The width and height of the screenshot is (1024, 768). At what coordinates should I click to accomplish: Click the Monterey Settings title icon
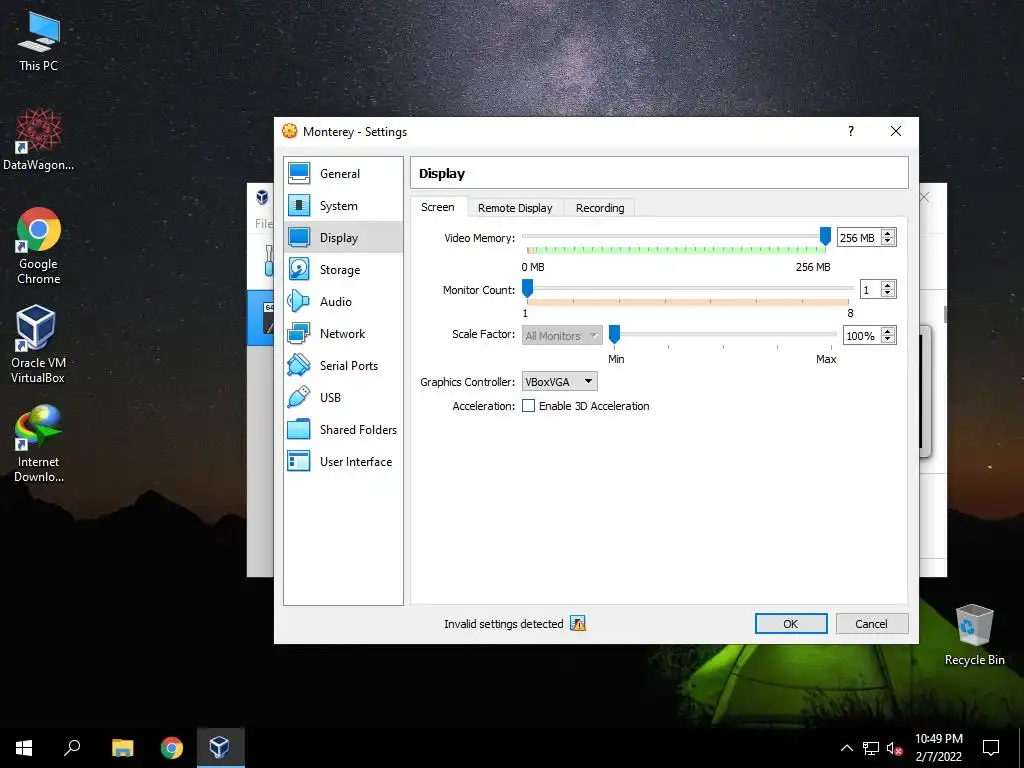pyautogui.click(x=289, y=131)
